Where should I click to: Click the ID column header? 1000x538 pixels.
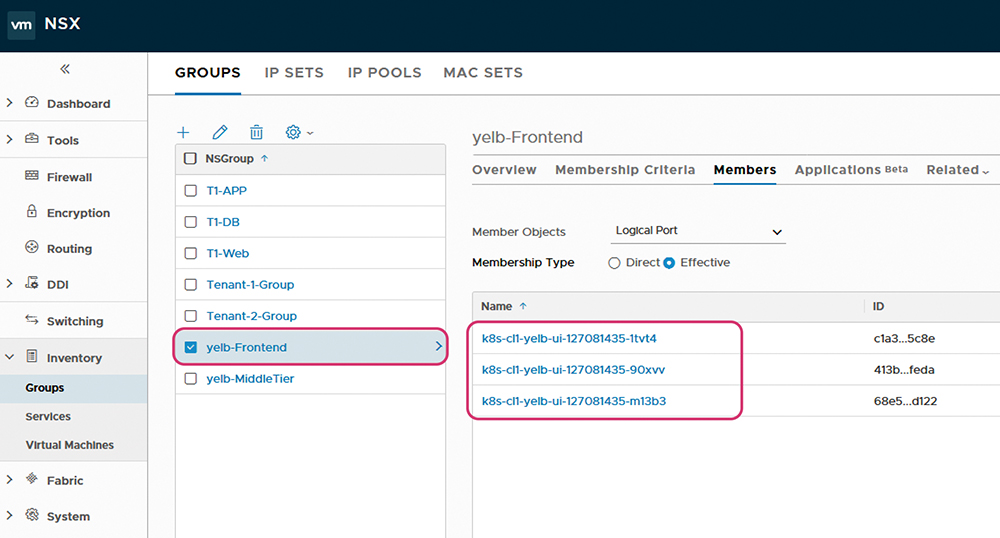(x=878, y=307)
